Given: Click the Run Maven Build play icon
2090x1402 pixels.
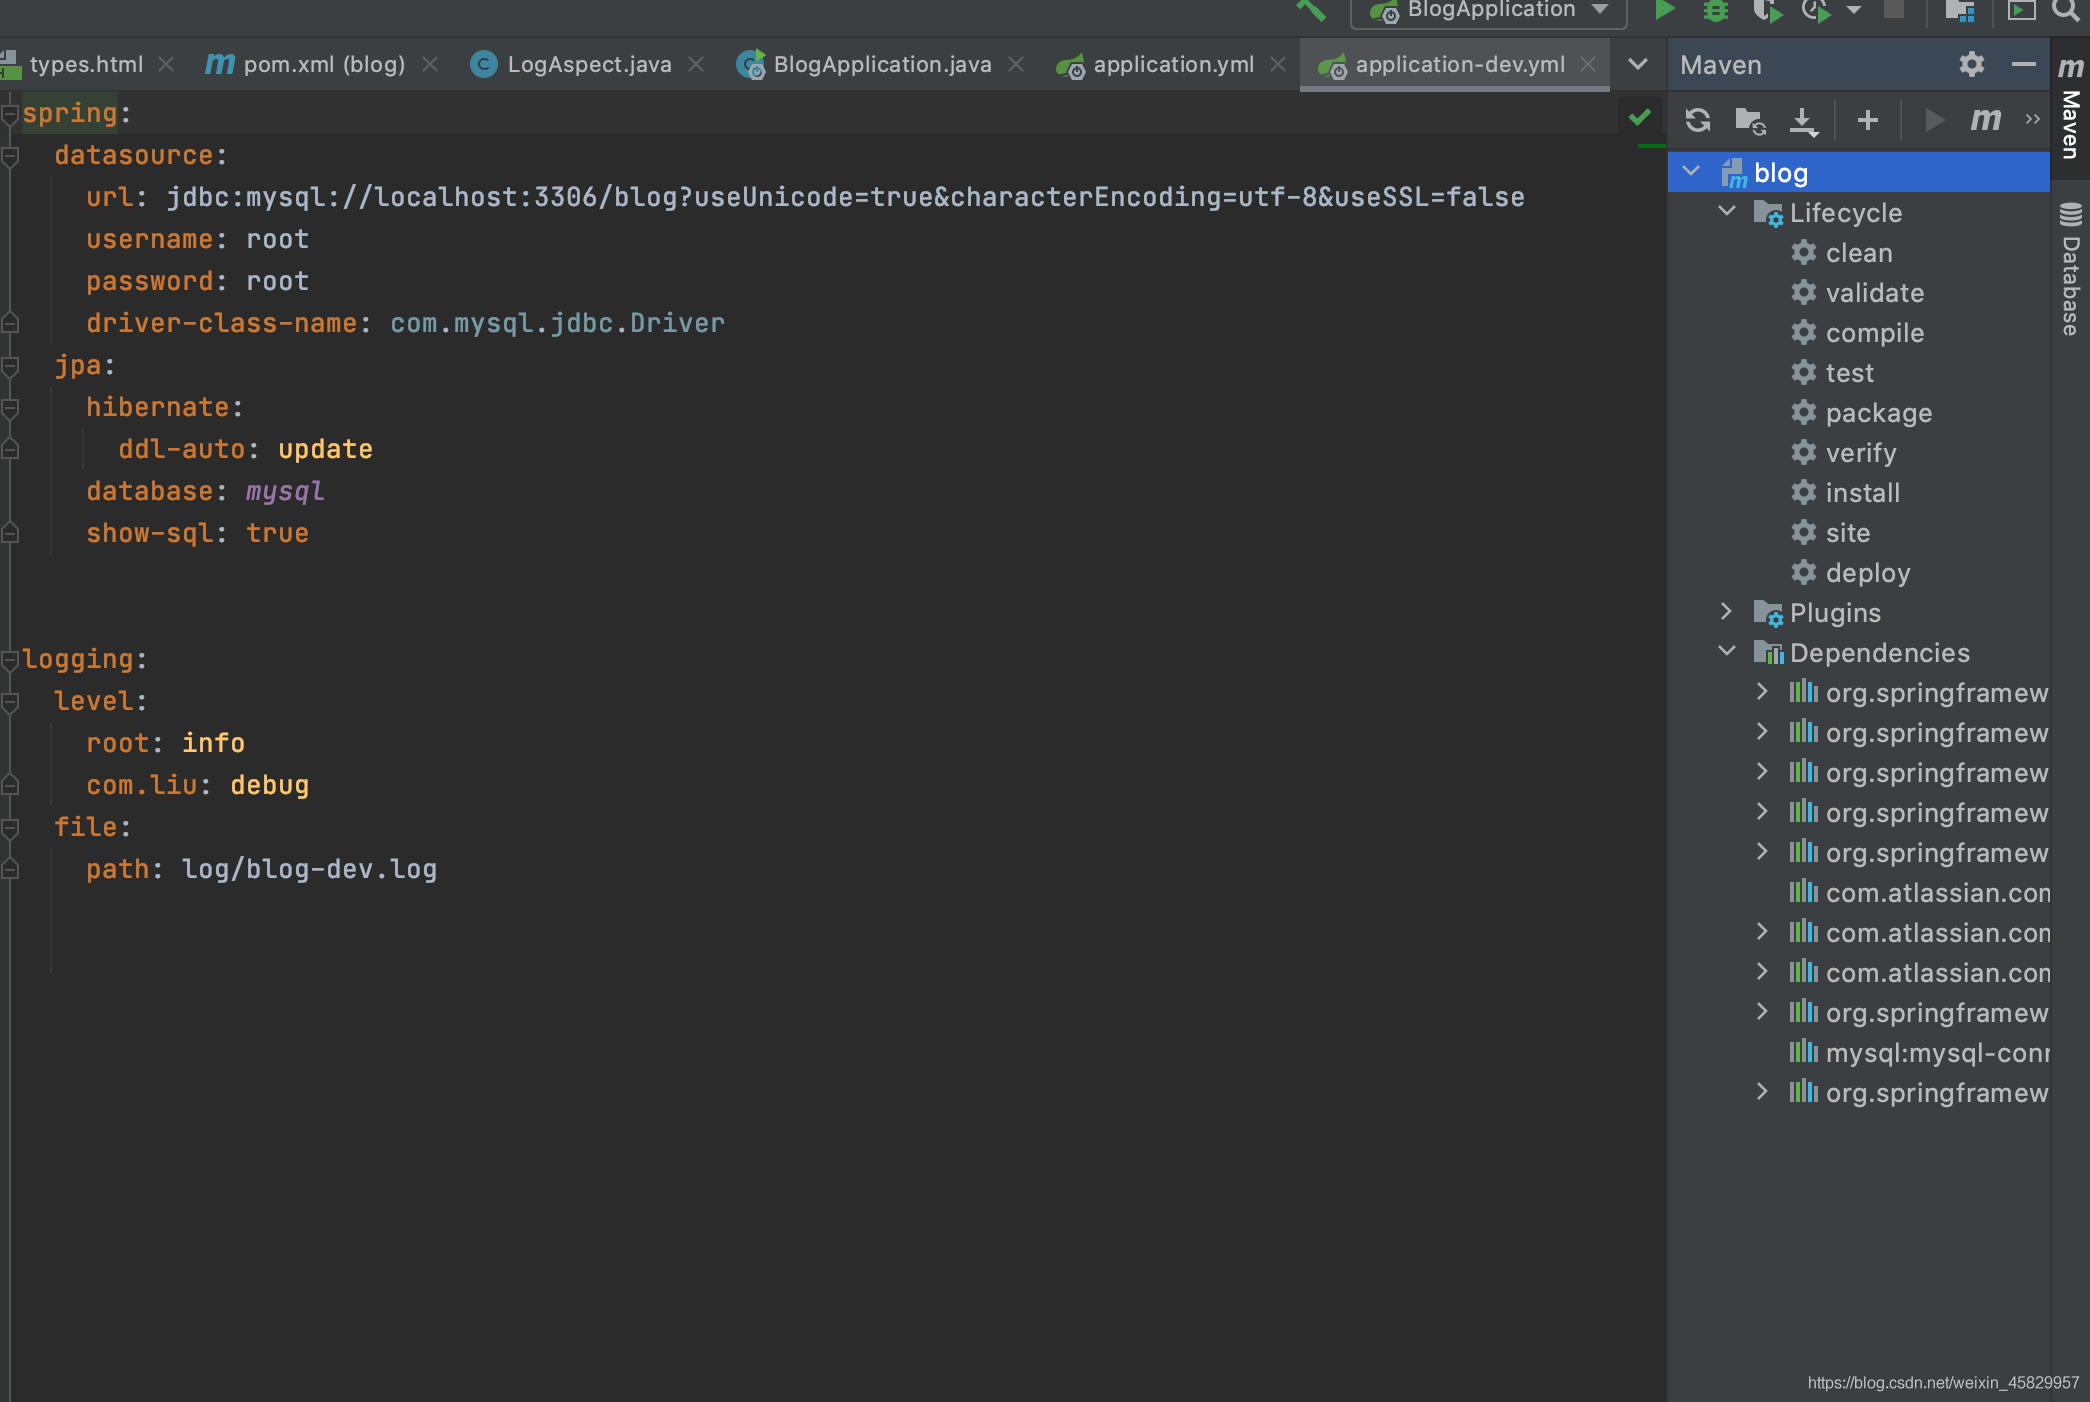Looking at the screenshot, I should [x=1935, y=120].
